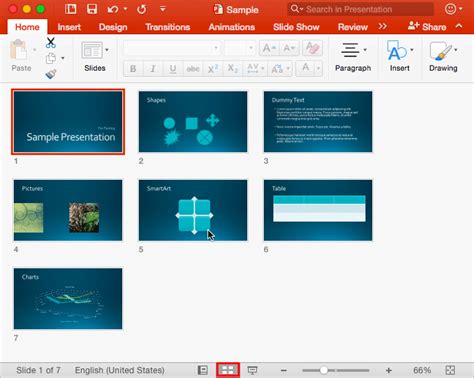Show more ribbon tabs with chevron
Image resolution: width=474 pixels, height=378 pixels.
click(383, 26)
